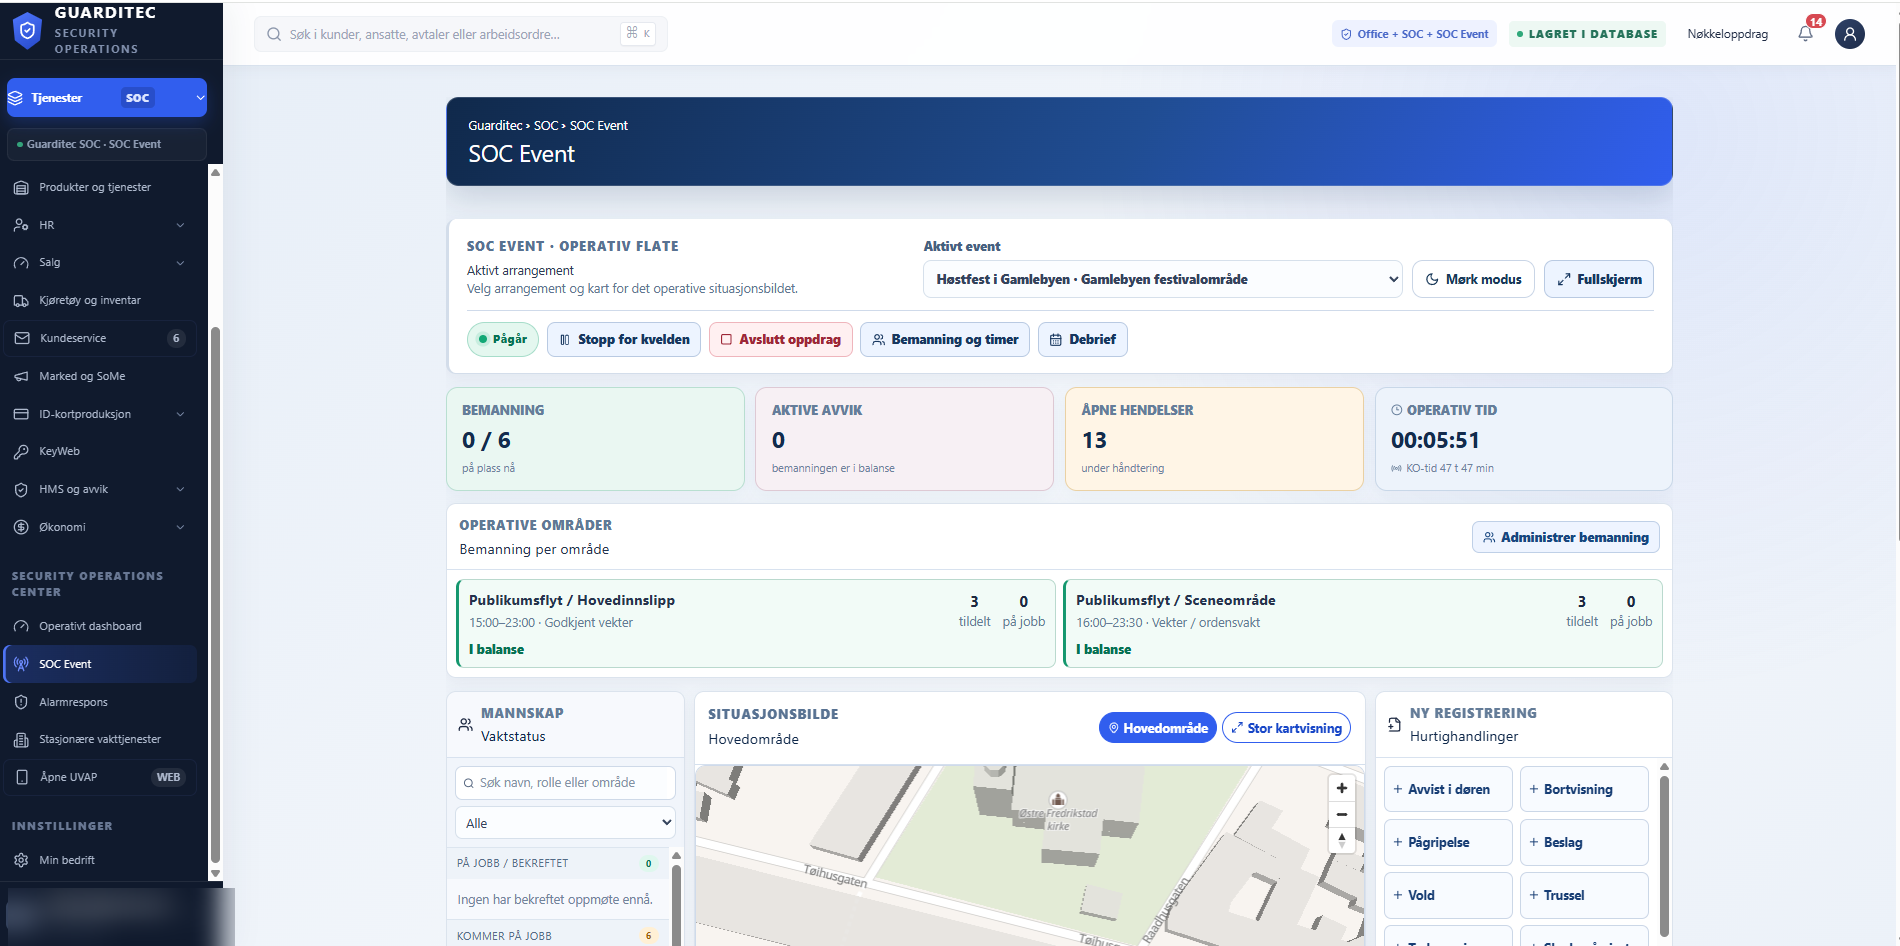The height and width of the screenshot is (946, 1900).
Task: Click the Stasjonære vakttjenester building icon
Action: click(21, 740)
